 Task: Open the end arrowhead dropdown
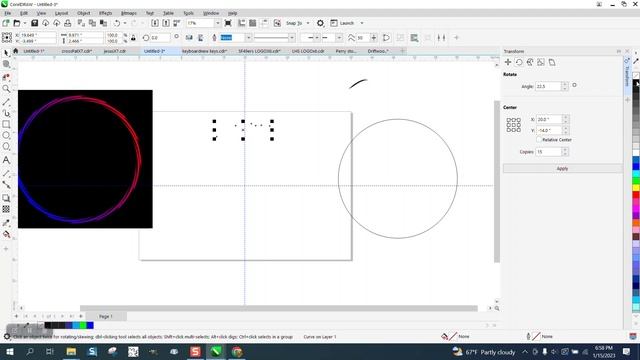pos(339,38)
